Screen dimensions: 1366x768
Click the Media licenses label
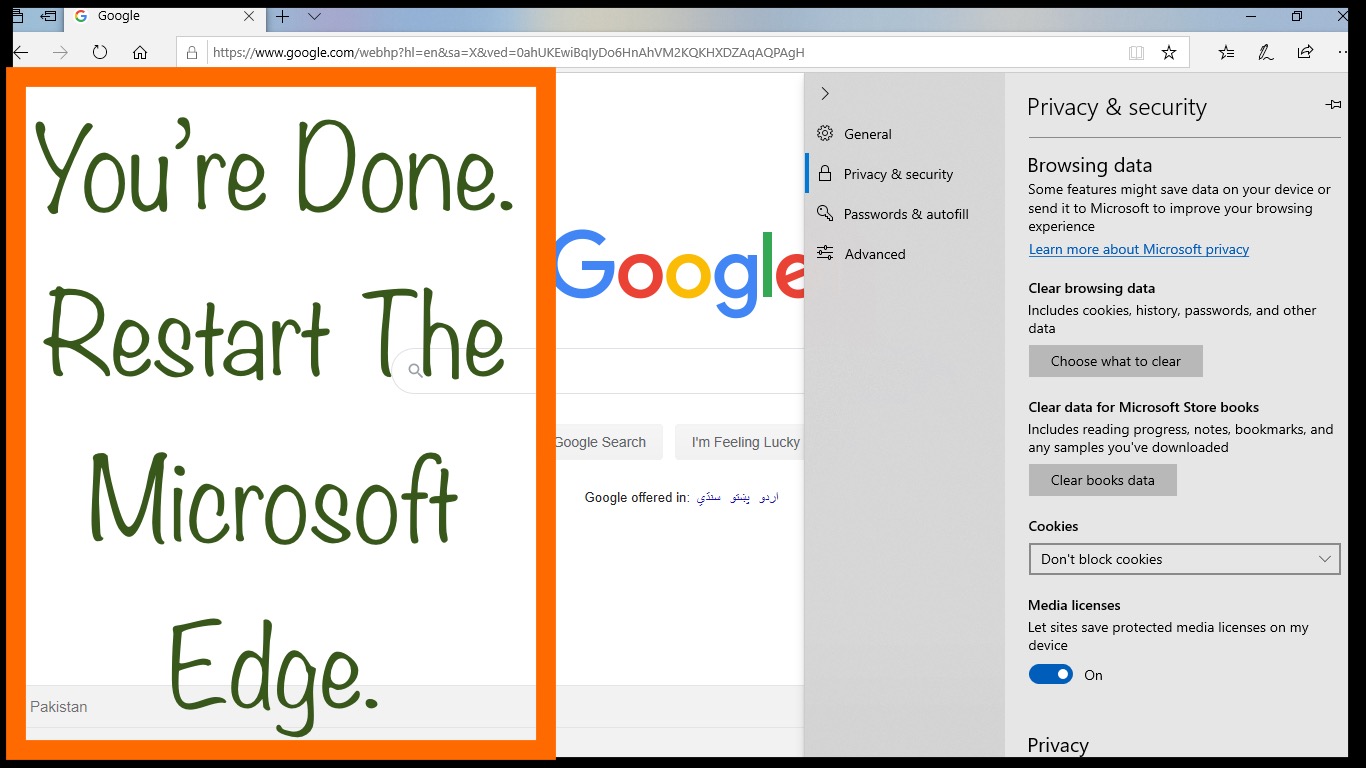[1074, 605]
